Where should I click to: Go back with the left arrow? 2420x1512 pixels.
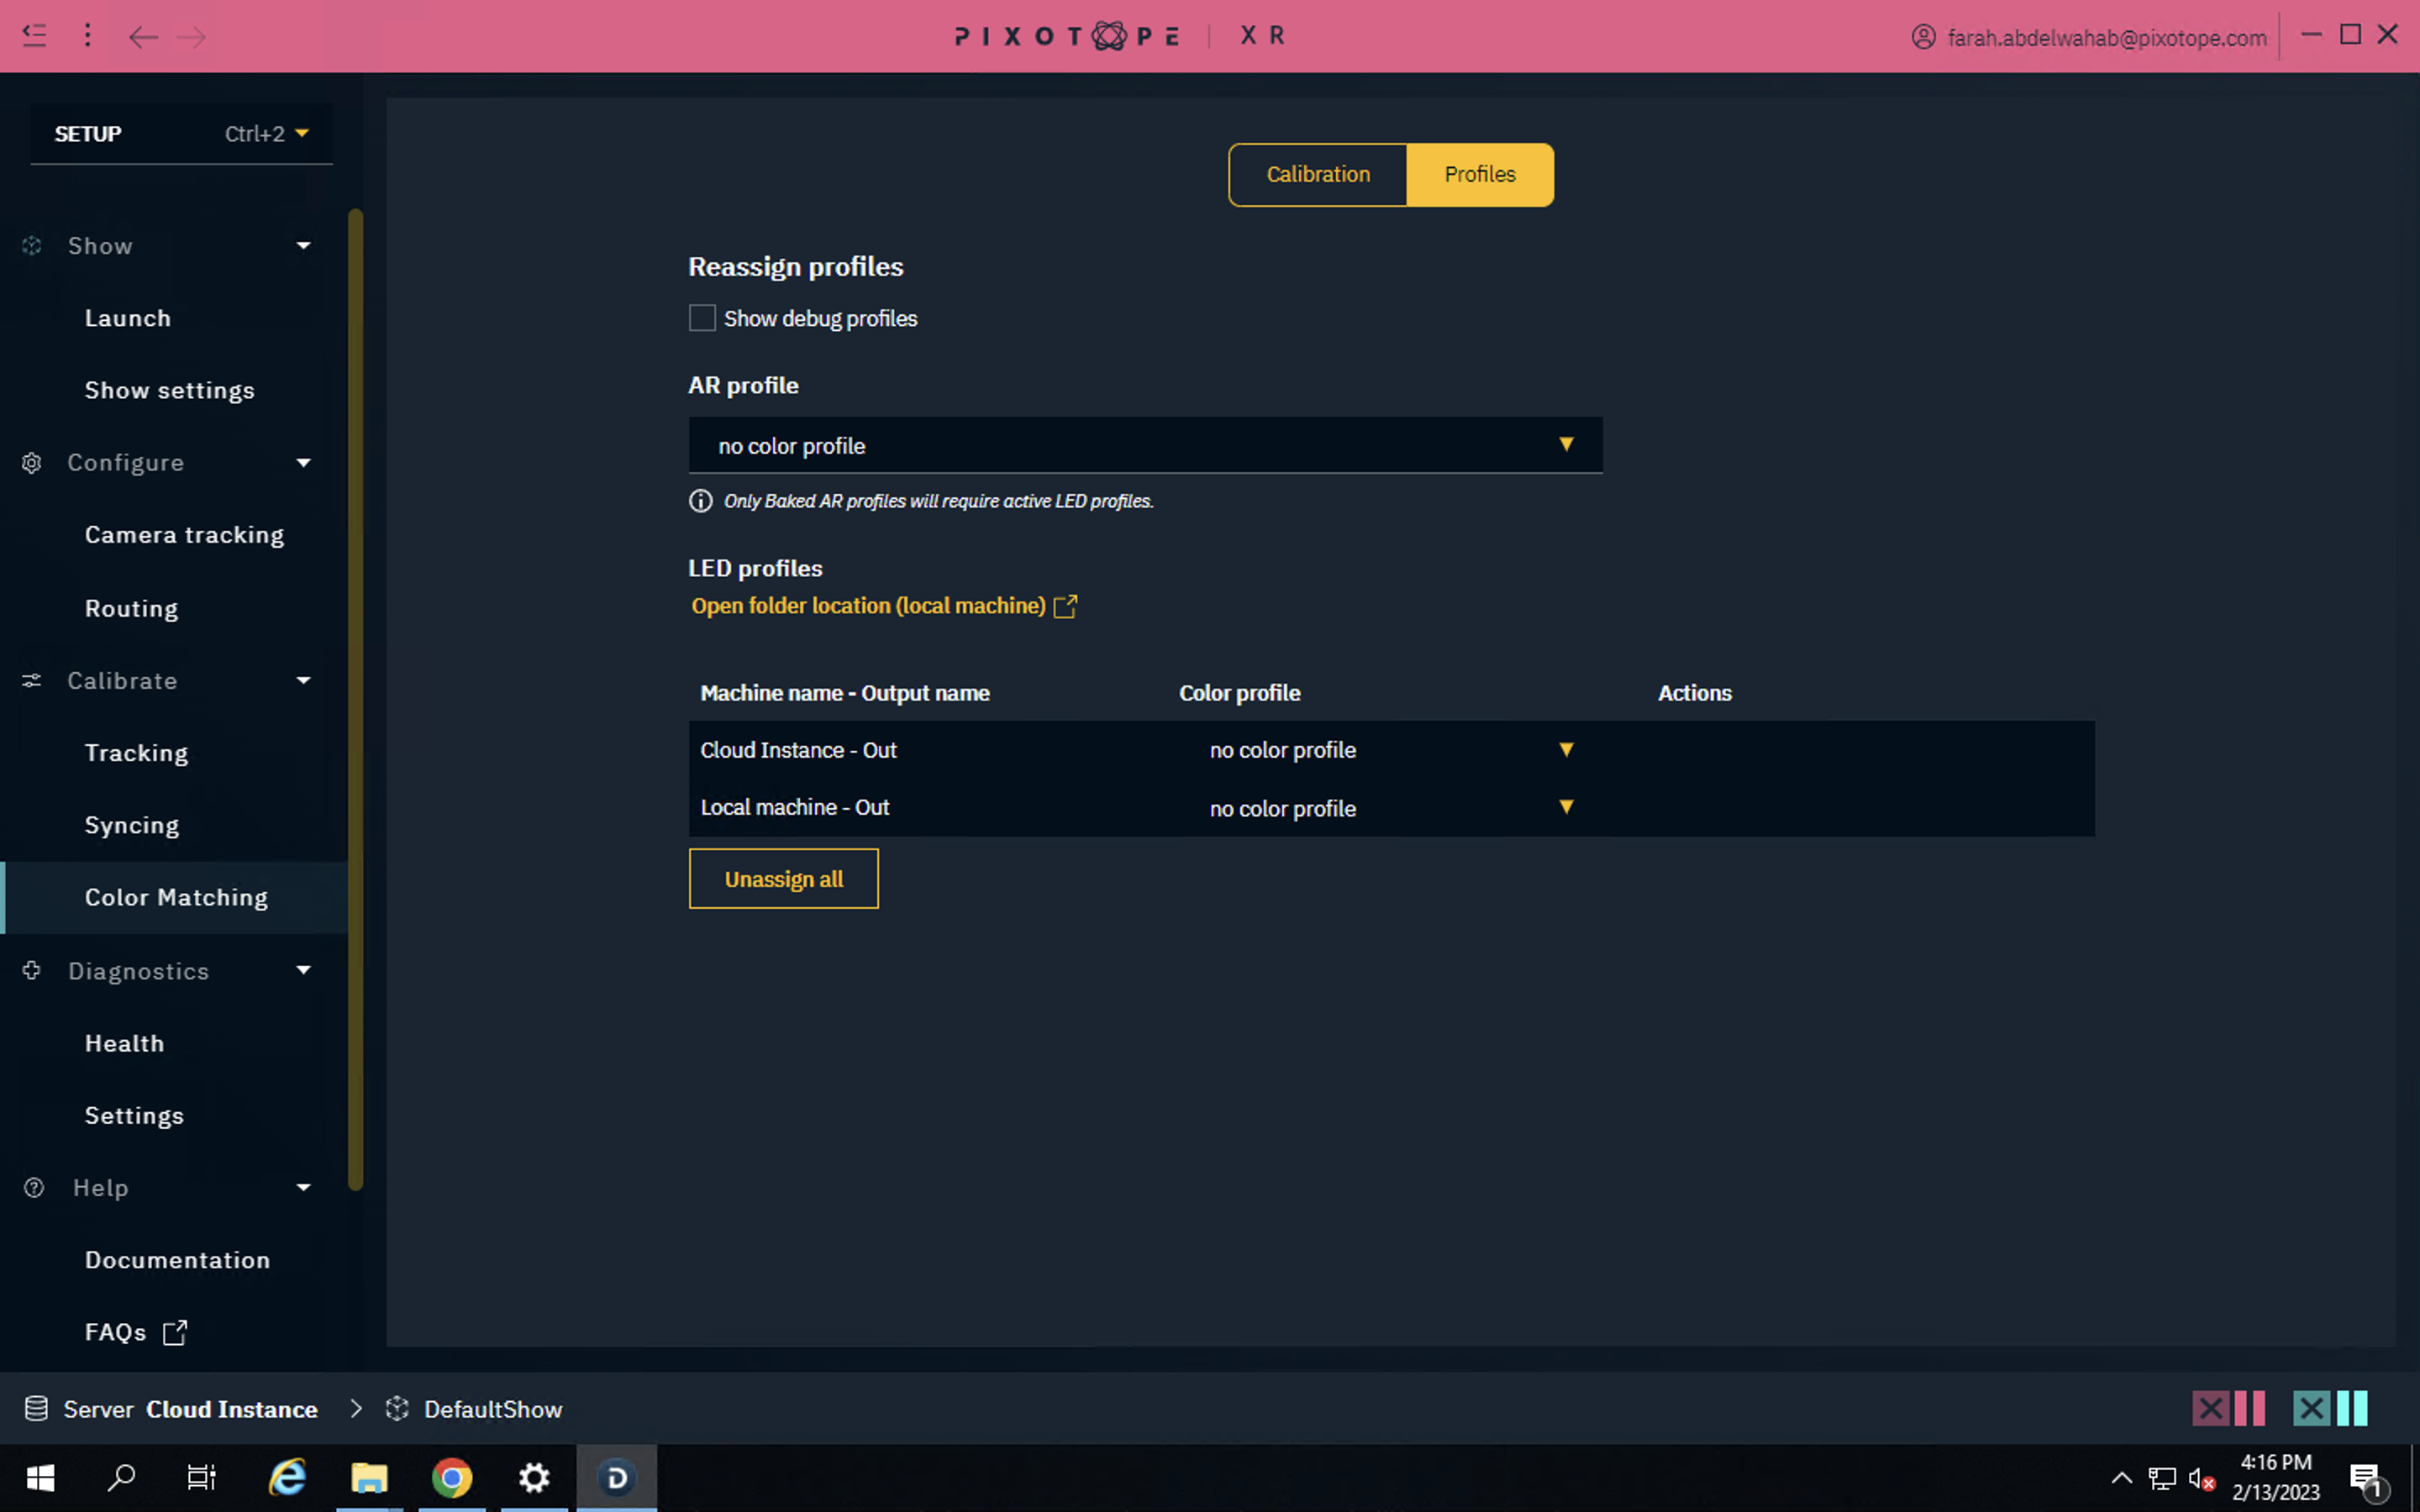point(144,37)
